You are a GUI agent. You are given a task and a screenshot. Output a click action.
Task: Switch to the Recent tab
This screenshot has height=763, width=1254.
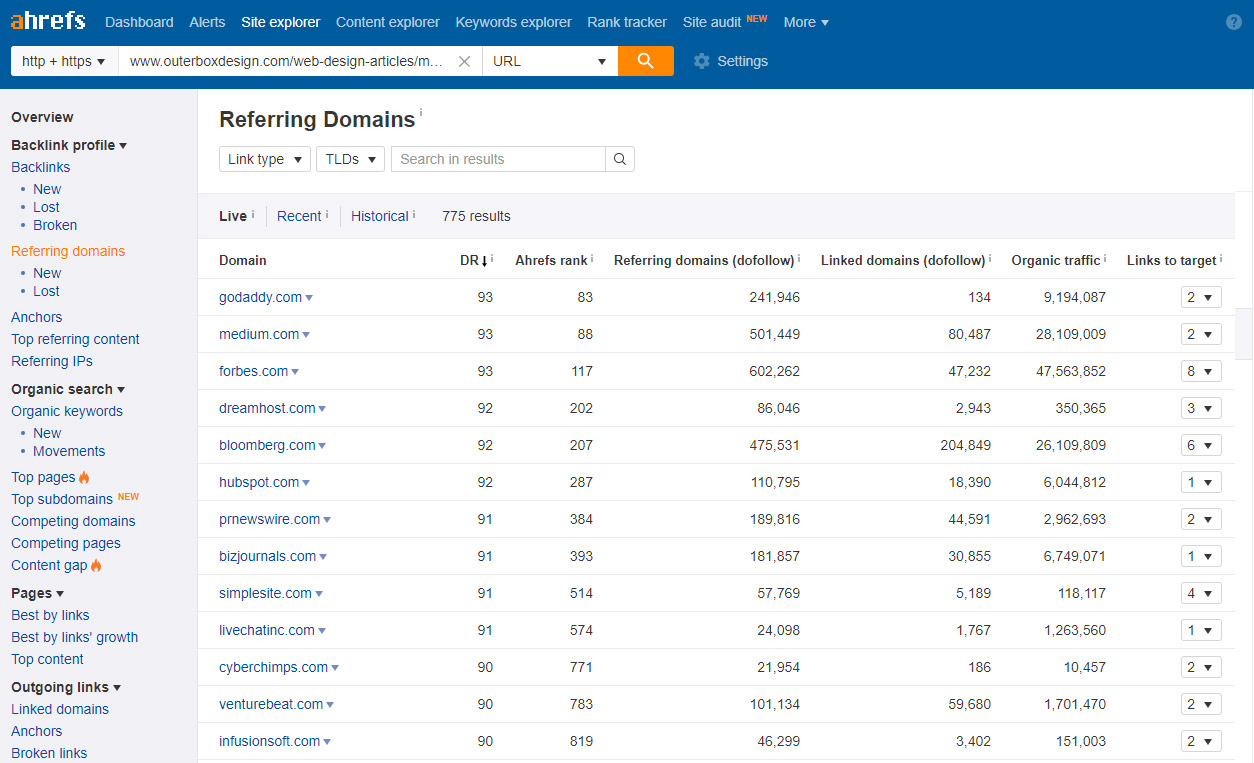click(299, 216)
